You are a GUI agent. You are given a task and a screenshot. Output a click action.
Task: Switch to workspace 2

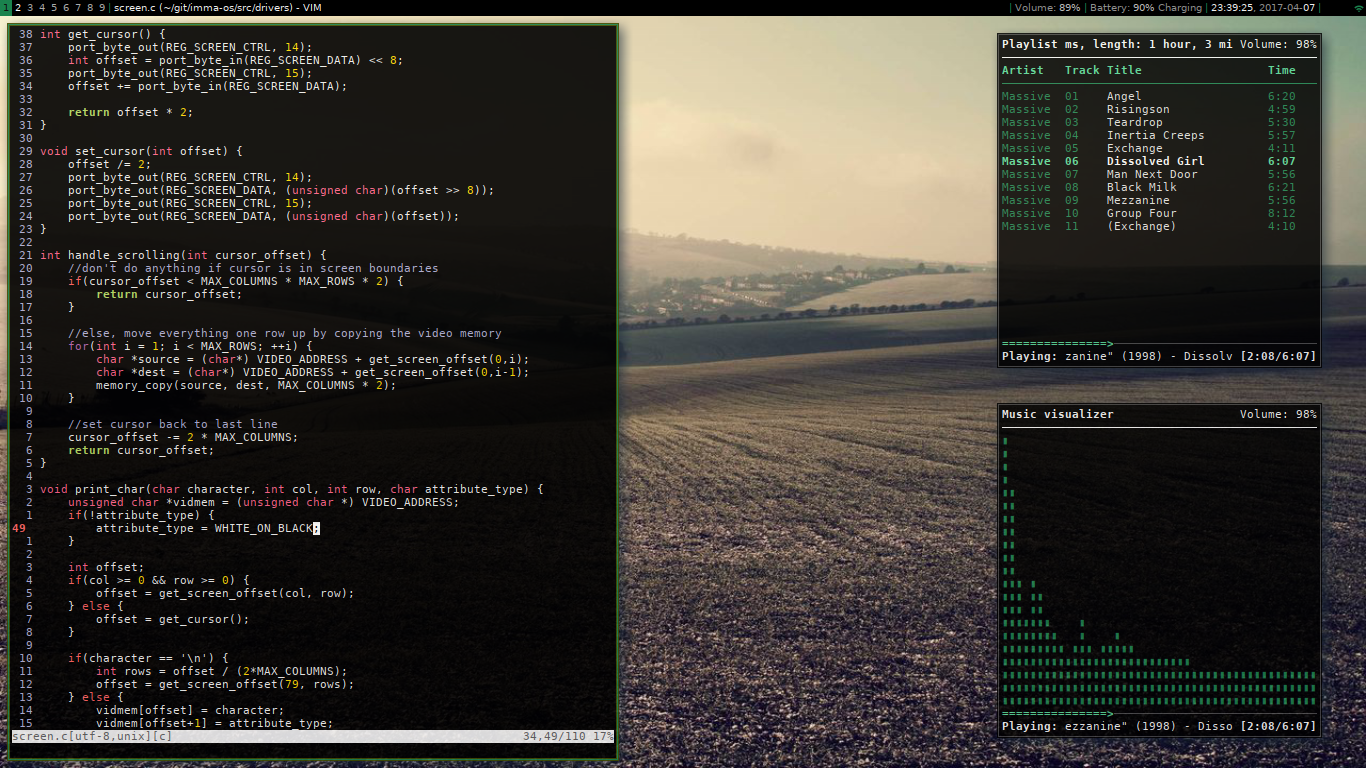[17, 7]
